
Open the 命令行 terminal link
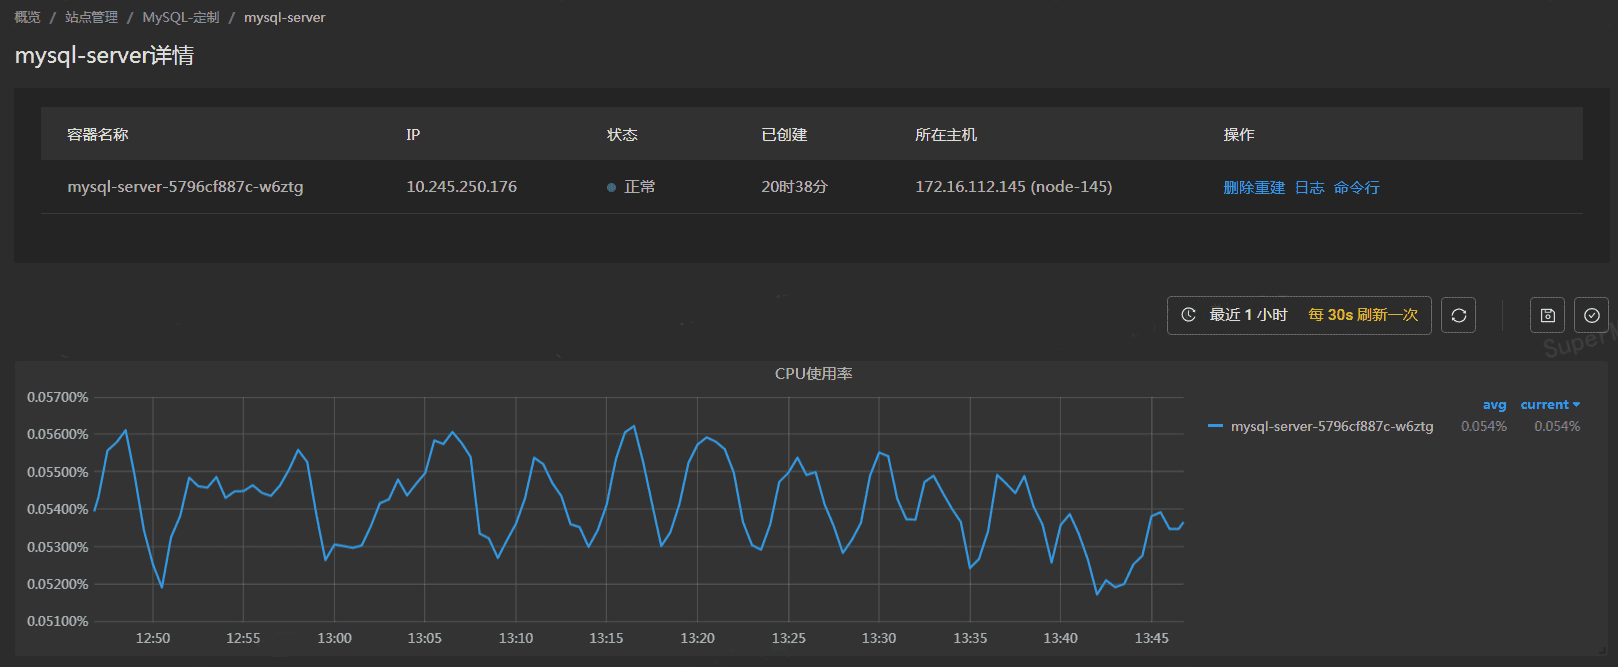pyautogui.click(x=1356, y=188)
